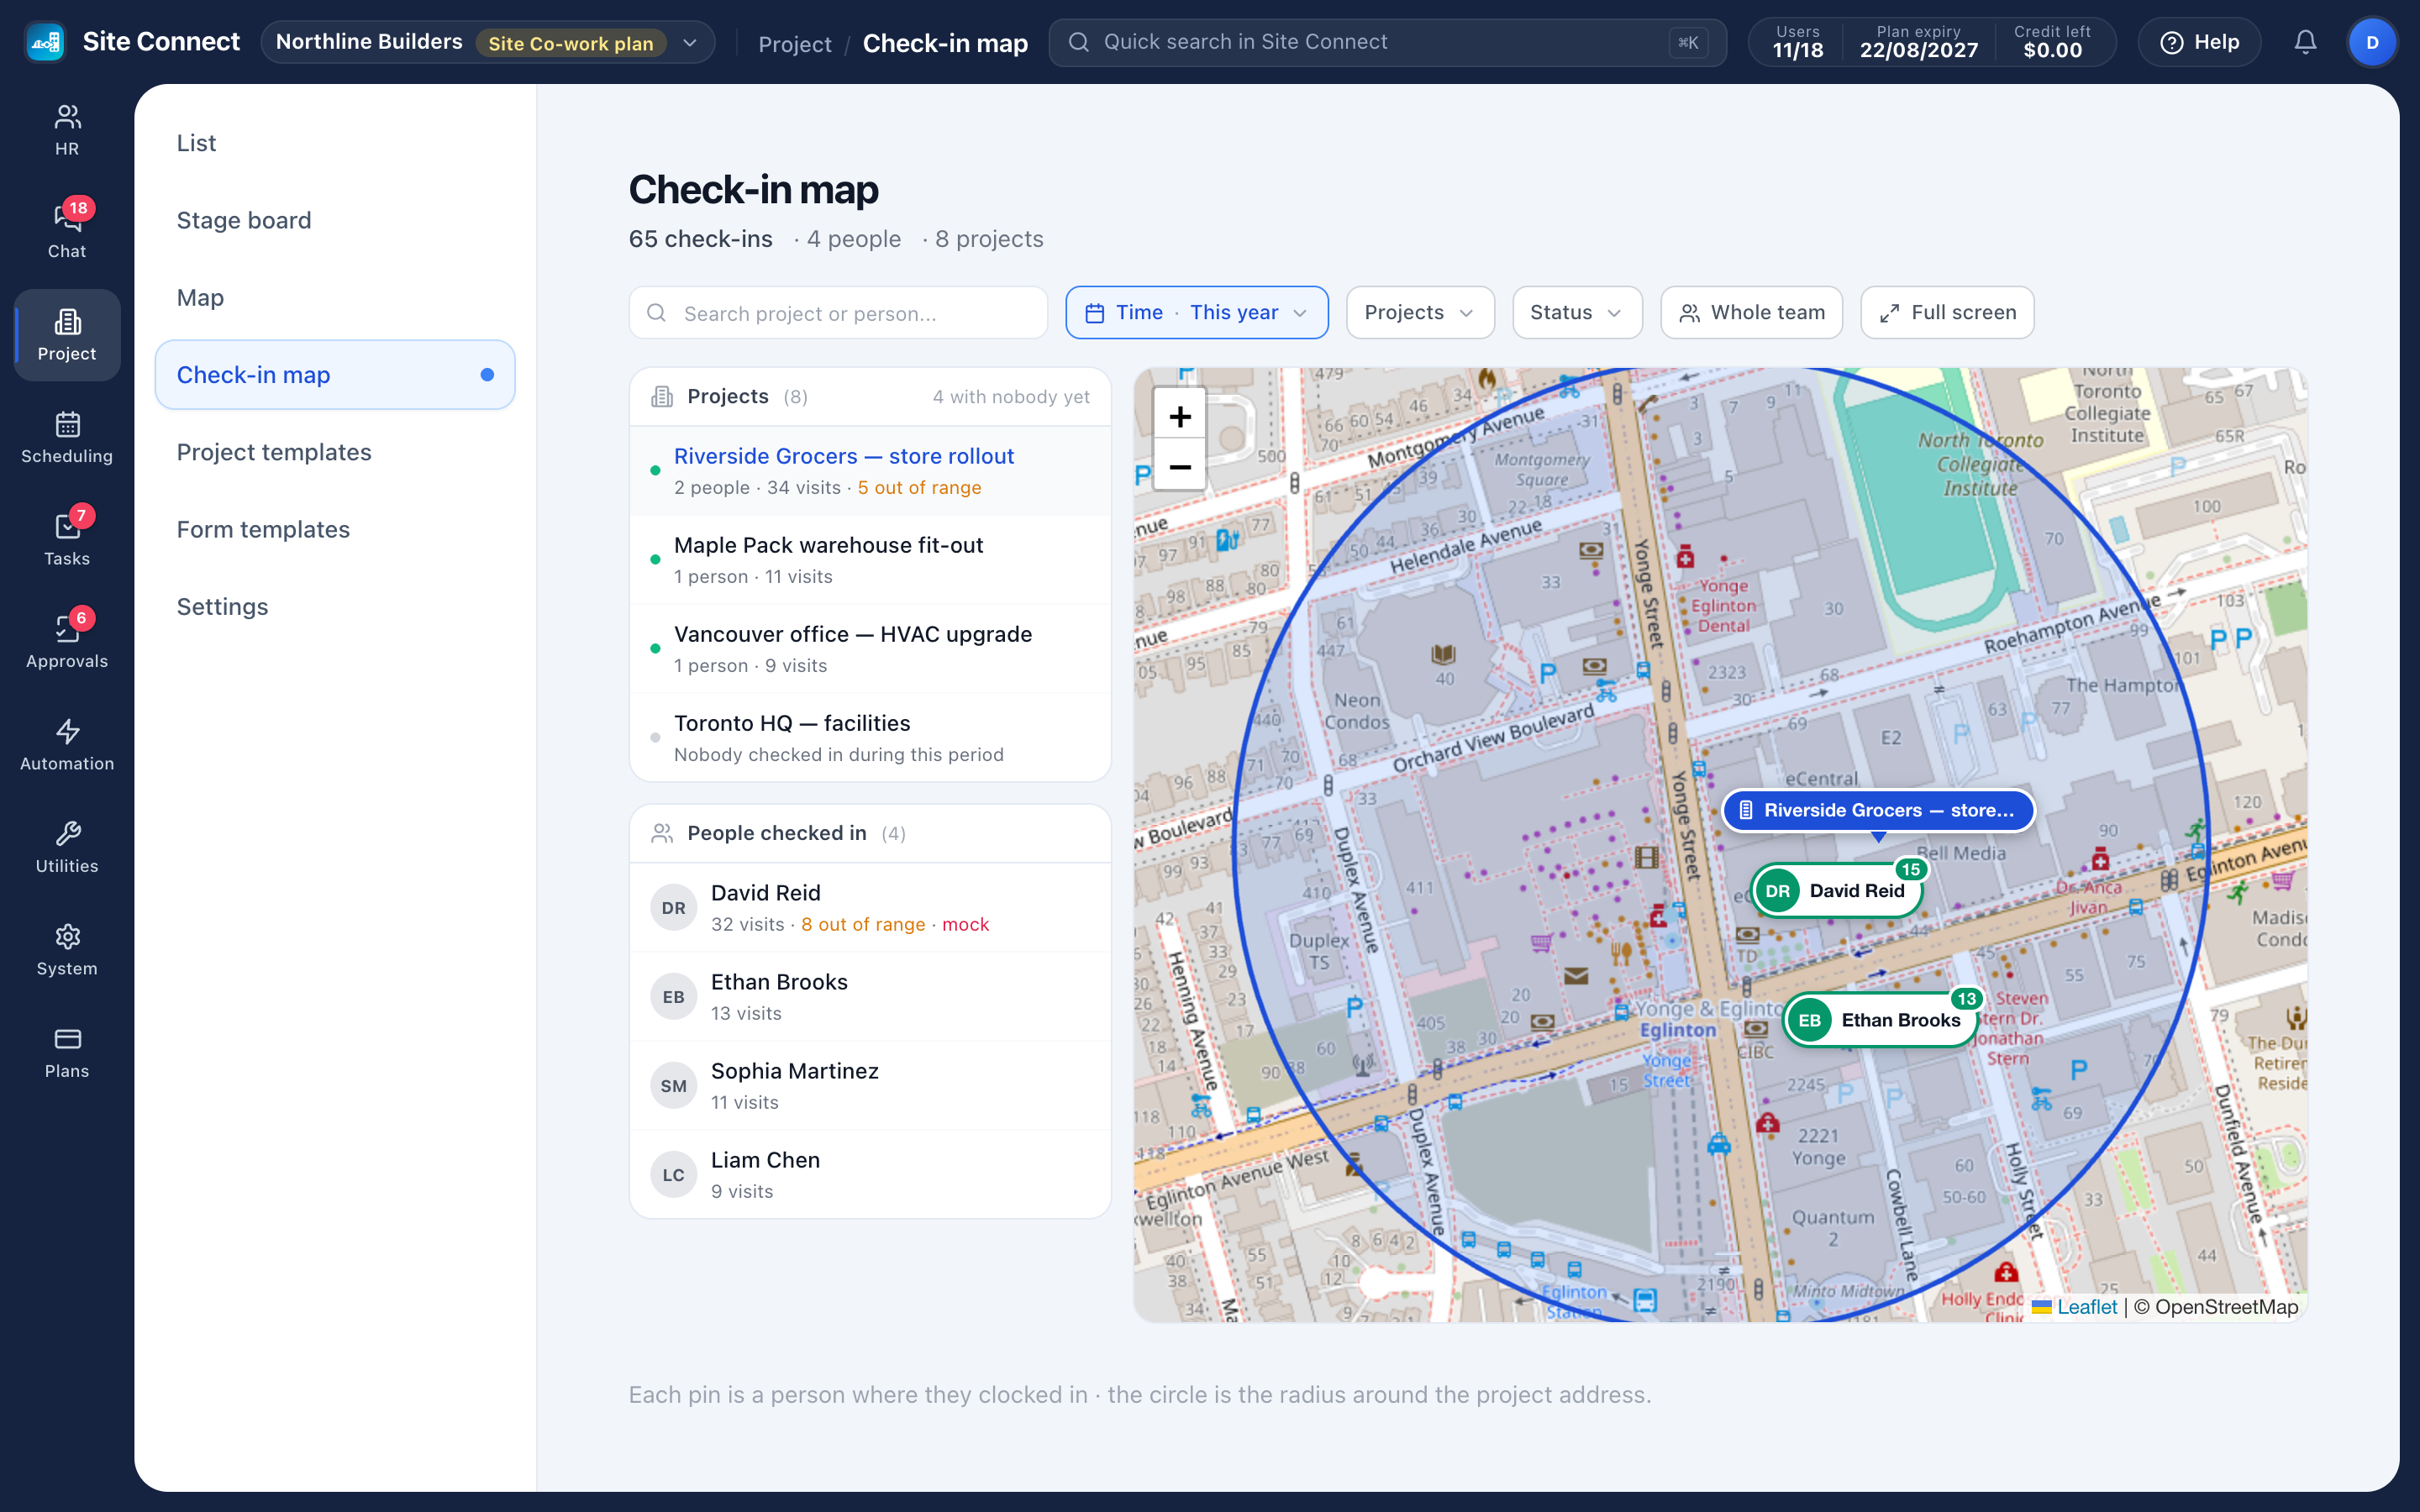Screen dimensions: 2420x1512
Task: Click the Riverside Grocers map label
Action: pyautogui.click(x=1878, y=810)
